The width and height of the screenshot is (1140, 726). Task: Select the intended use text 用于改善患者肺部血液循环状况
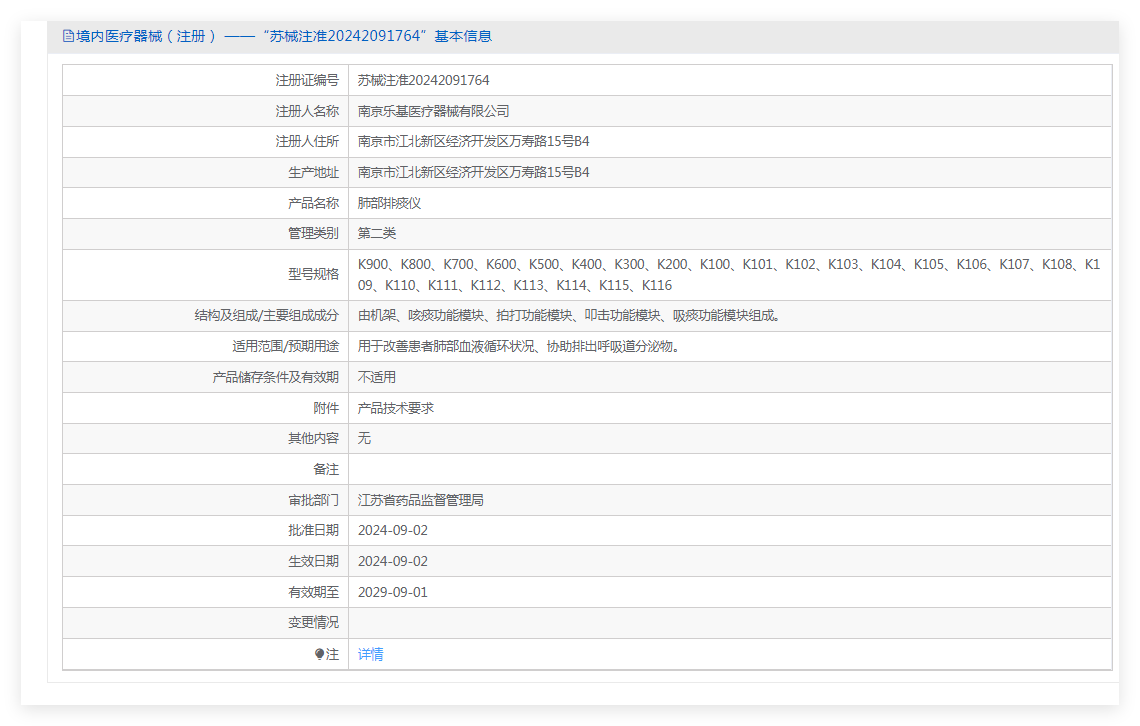[520, 346]
